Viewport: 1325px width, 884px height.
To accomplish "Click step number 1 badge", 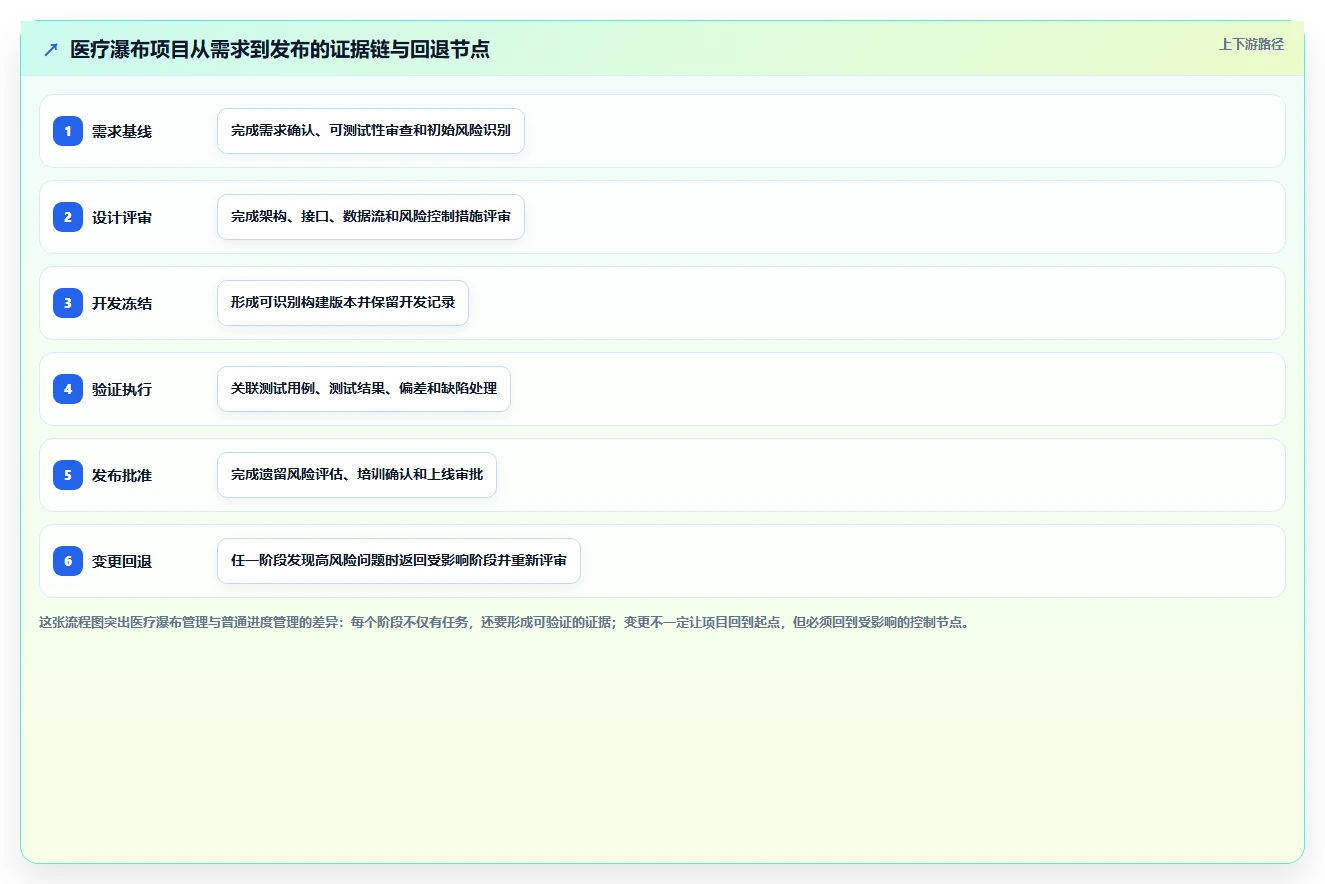I will coord(68,131).
